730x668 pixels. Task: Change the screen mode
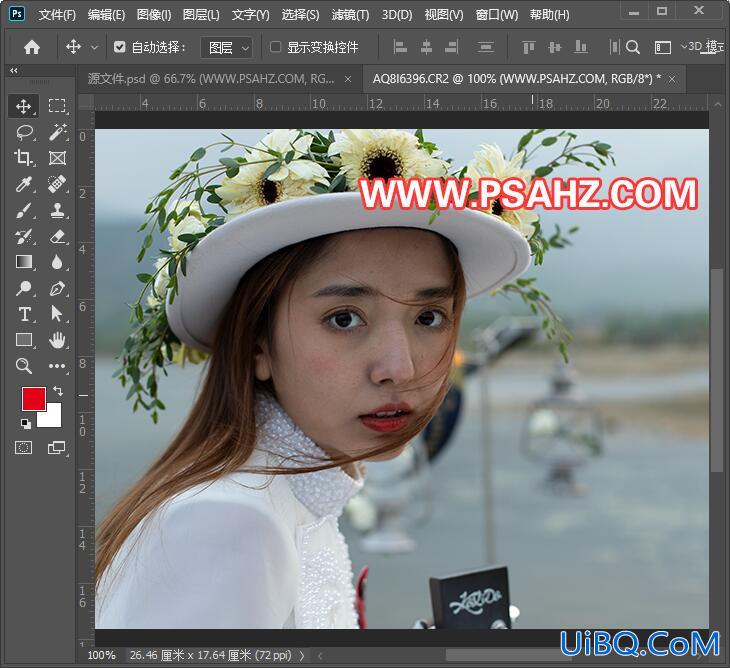click(57, 448)
